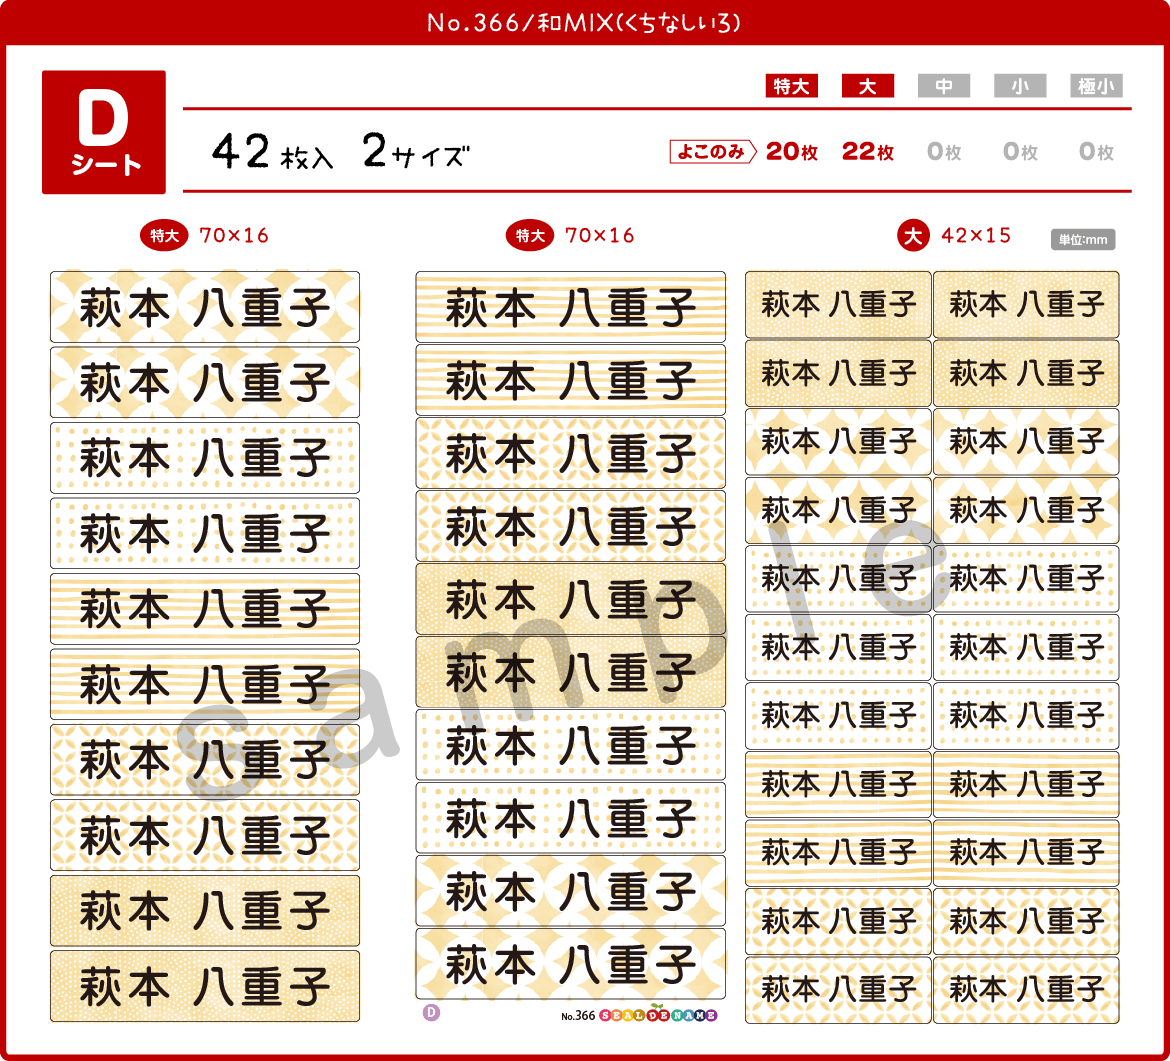Image resolution: width=1170 pixels, height=1061 pixels.
Task: Click the 42×15 dimension text
Action: coord(976,236)
